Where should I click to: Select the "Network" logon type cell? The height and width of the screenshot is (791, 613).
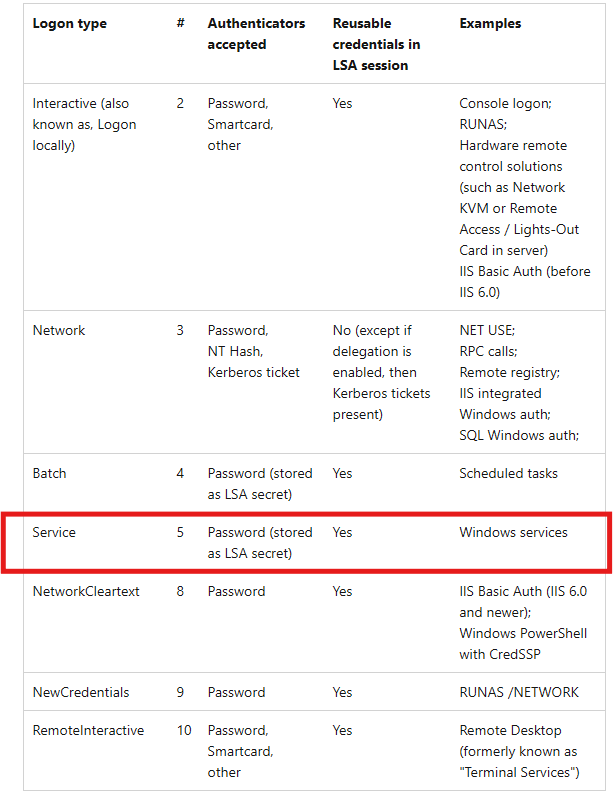coord(59,330)
